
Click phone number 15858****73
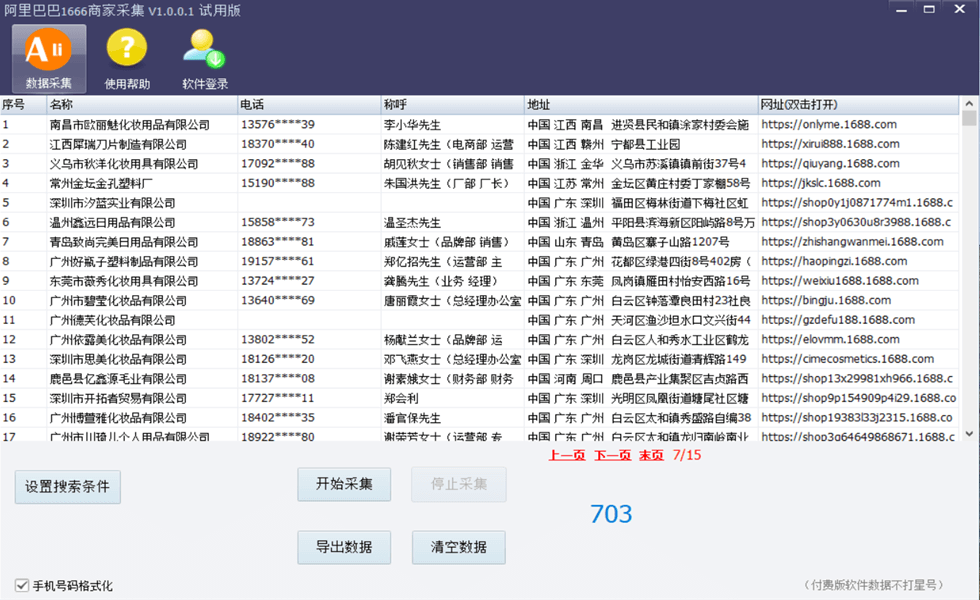278,222
